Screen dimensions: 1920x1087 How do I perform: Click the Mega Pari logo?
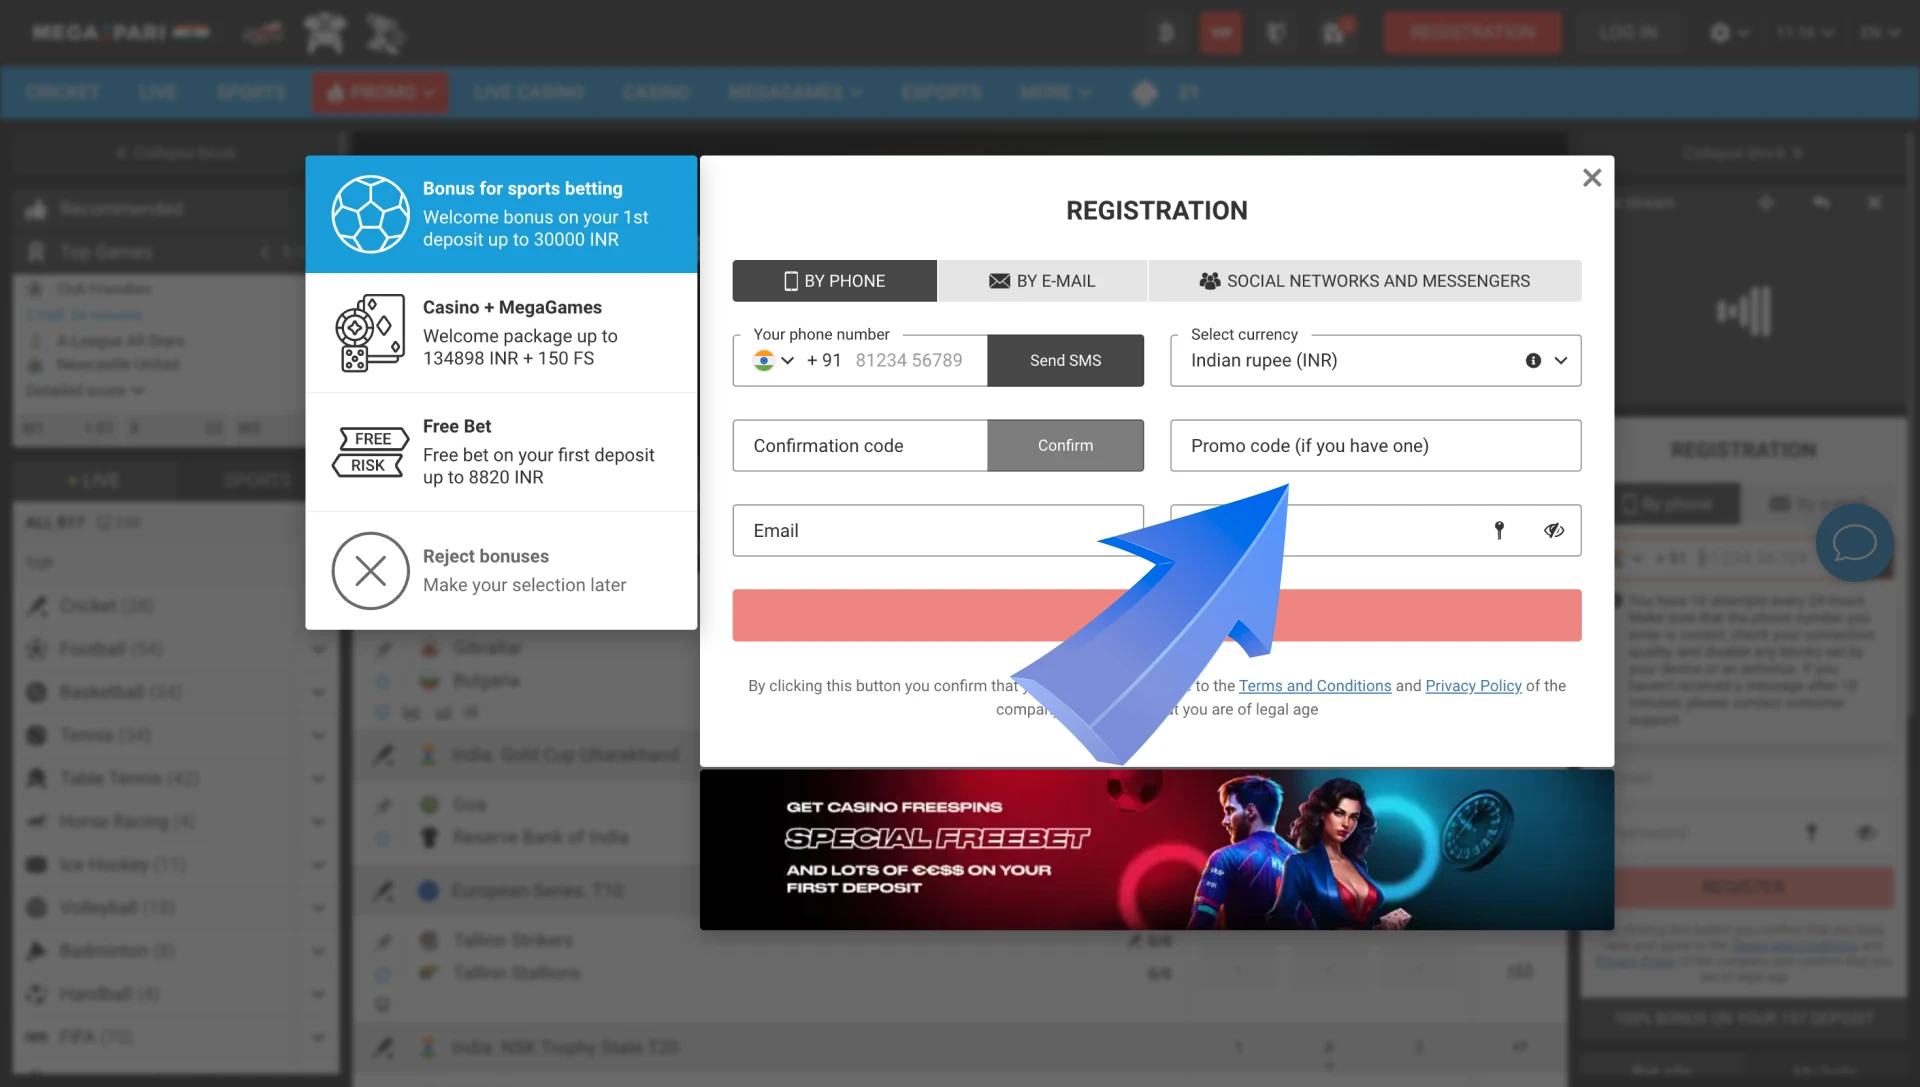(120, 33)
